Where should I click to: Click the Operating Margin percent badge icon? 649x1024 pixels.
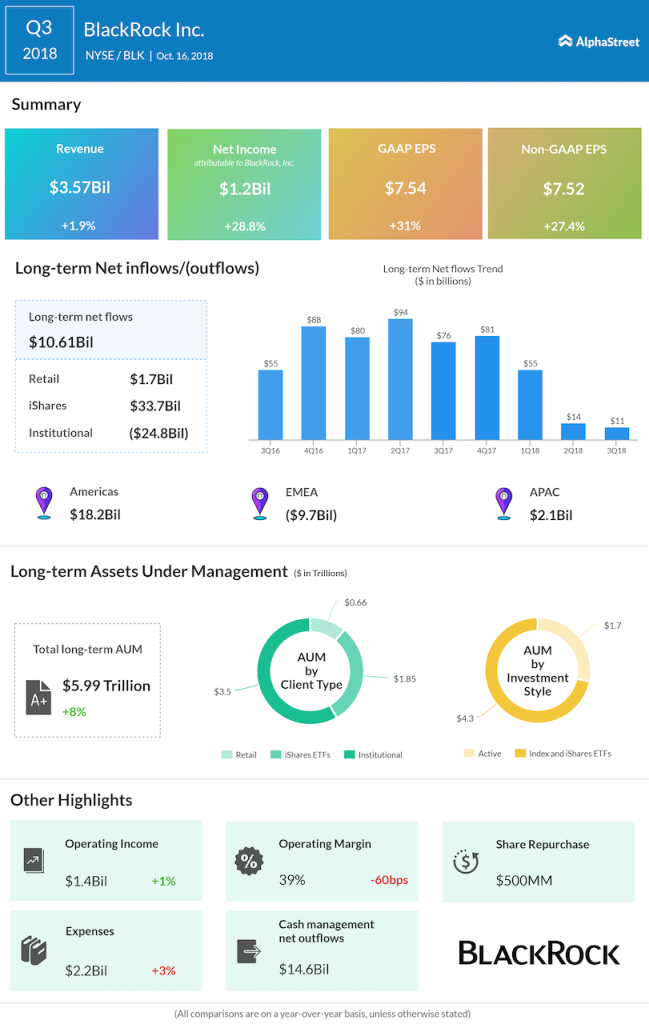click(x=249, y=861)
